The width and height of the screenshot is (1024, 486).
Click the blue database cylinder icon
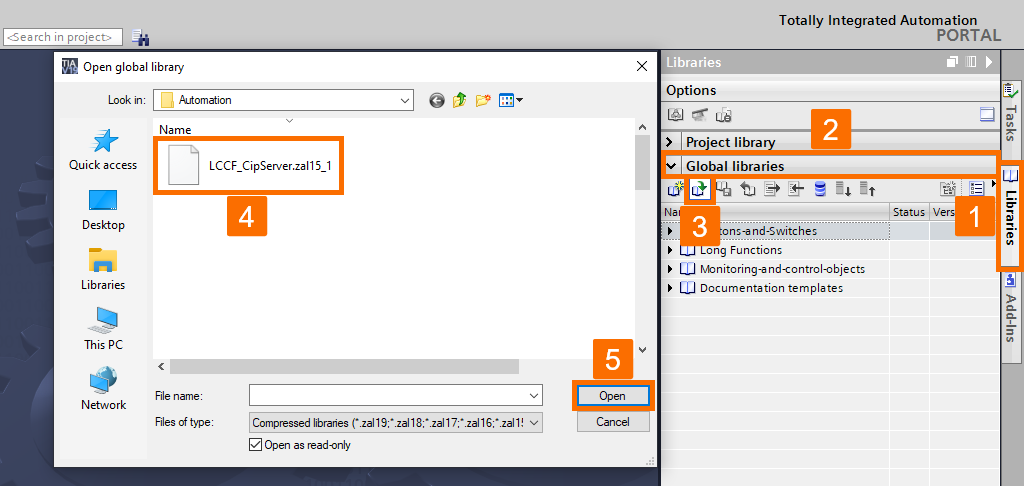click(x=820, y=189)
